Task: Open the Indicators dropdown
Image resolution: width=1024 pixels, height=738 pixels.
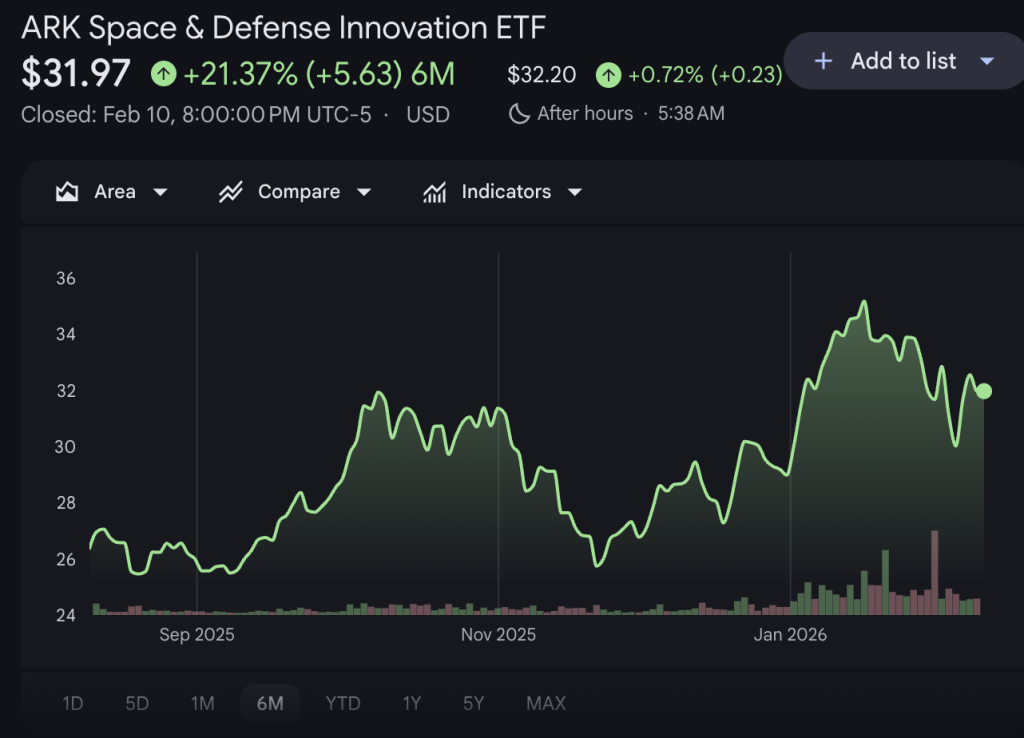Action: (x=574, y=191)
